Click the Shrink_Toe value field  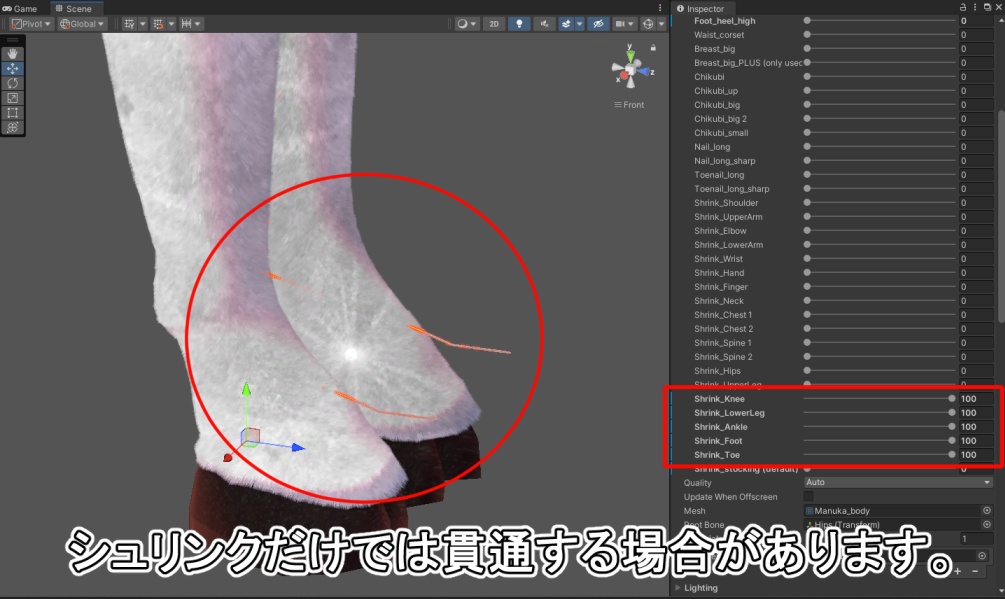click(x=976, y=455)
